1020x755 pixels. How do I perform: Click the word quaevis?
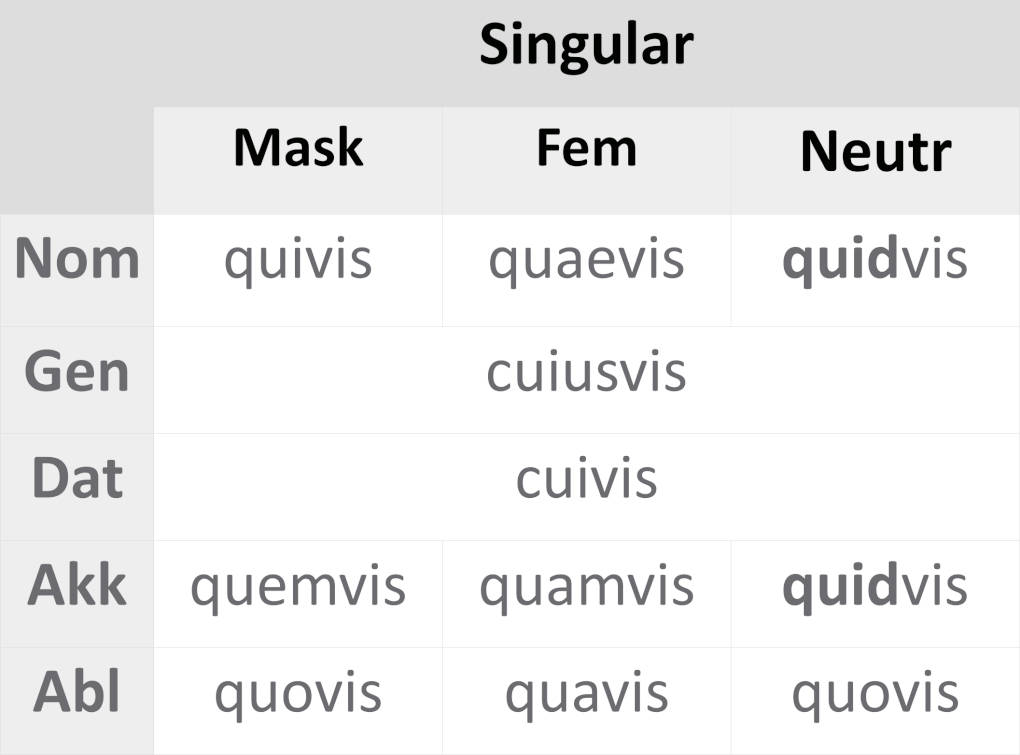pyautogui.click(x=586, y=259)
